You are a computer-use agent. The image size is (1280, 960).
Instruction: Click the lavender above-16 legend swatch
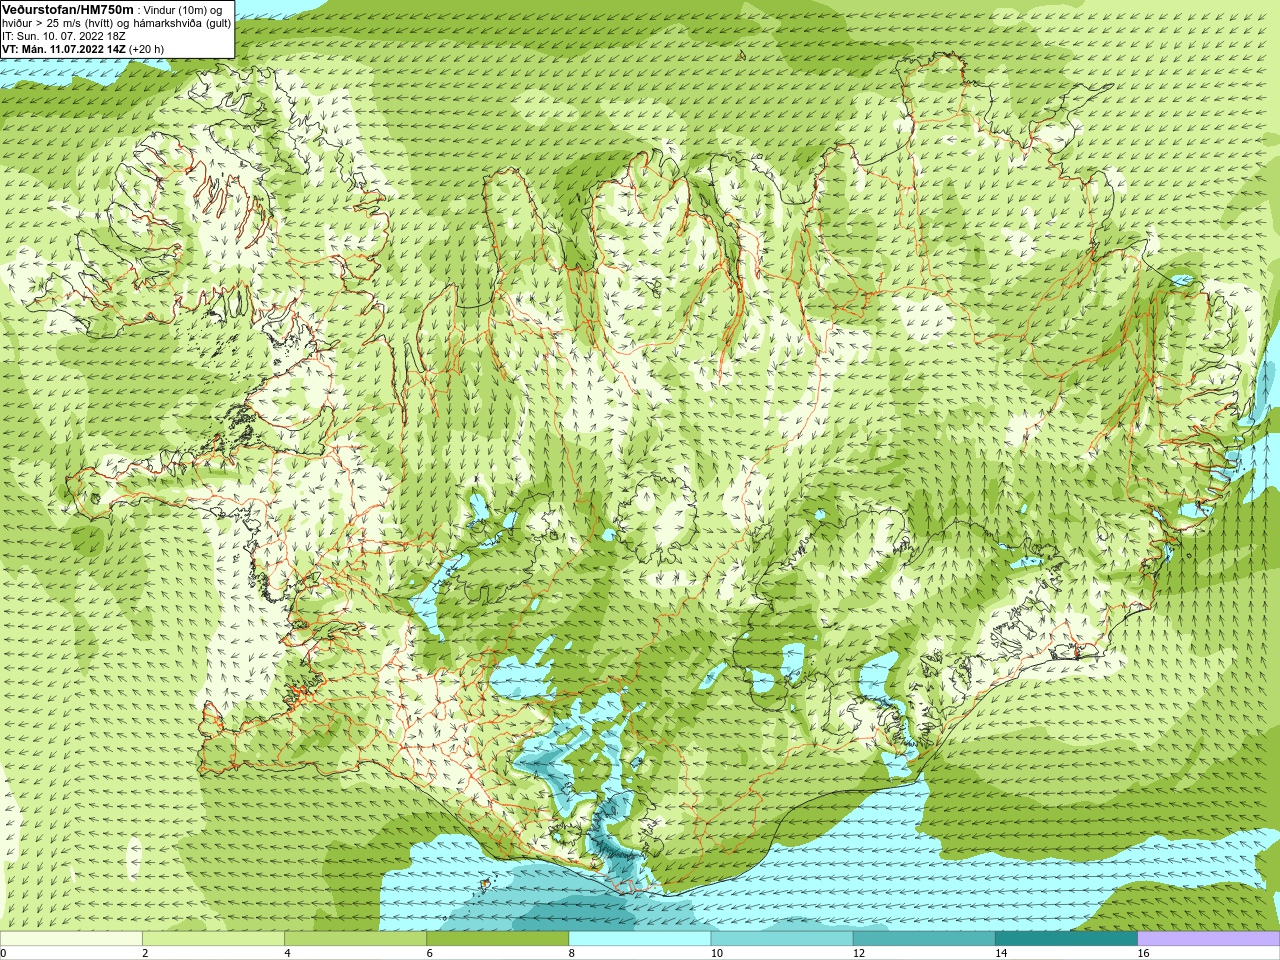[x=1209, y=939]
